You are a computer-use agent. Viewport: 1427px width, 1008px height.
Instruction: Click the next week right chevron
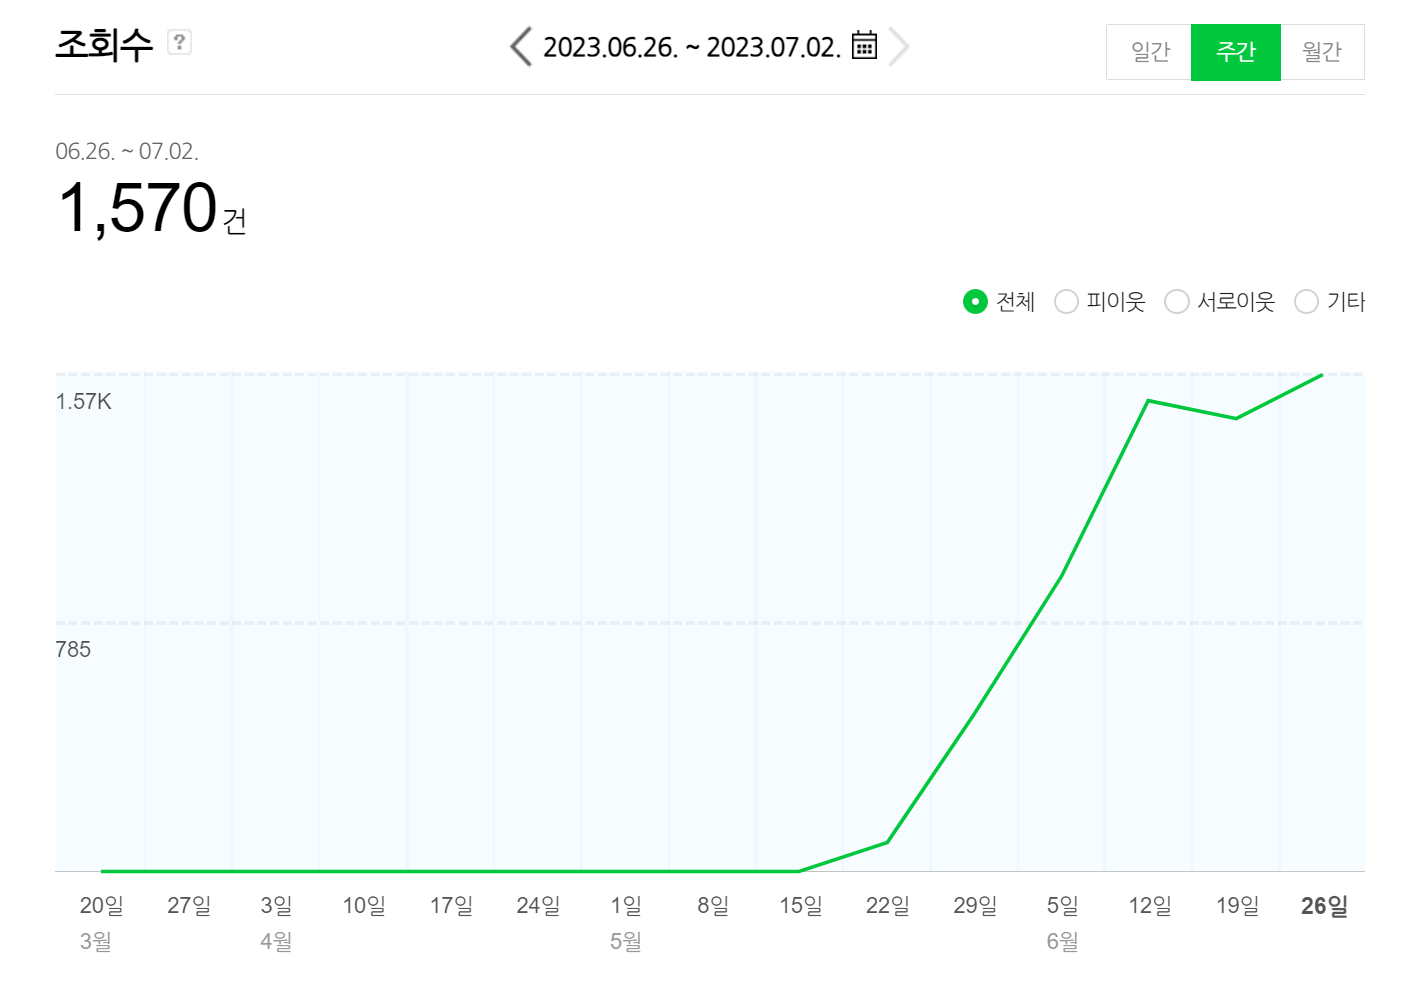[899, 47]
